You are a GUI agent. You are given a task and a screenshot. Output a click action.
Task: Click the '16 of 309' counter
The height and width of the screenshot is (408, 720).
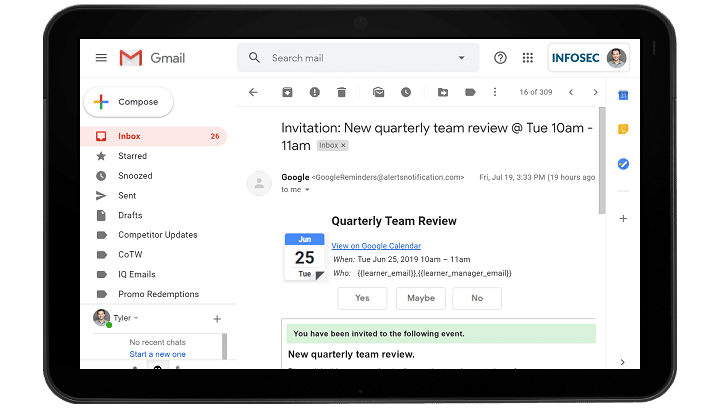(x=536, y=92)
